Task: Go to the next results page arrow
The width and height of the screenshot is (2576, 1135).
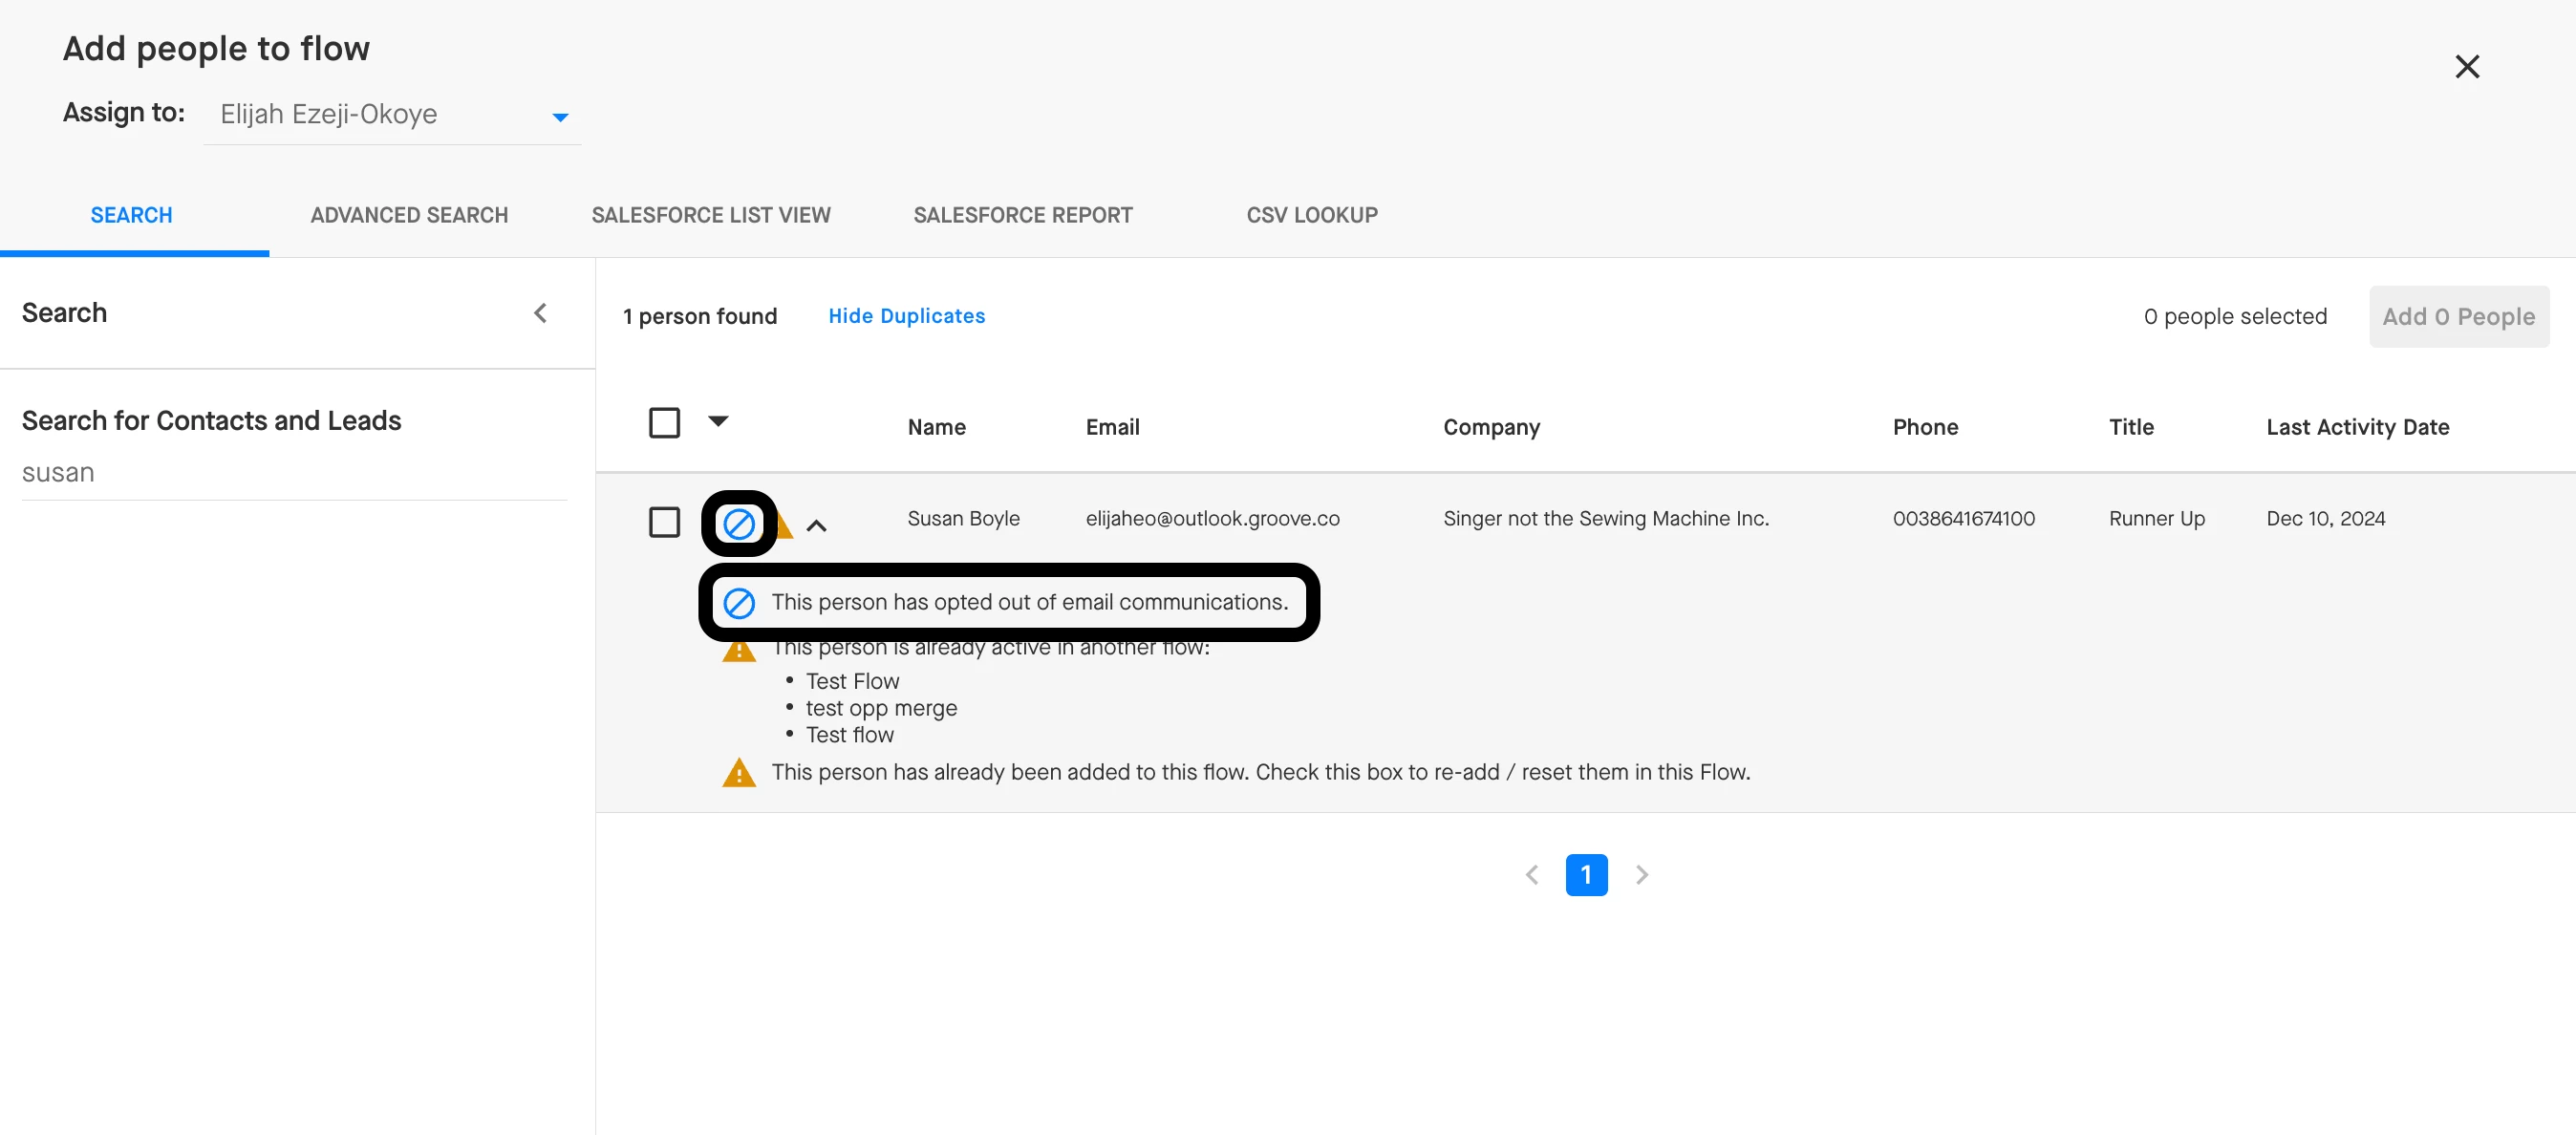Action: point(1641,875)
